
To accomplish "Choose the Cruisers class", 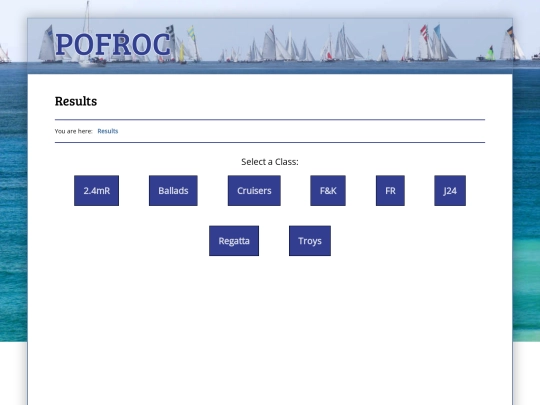I will pos(254,190).
